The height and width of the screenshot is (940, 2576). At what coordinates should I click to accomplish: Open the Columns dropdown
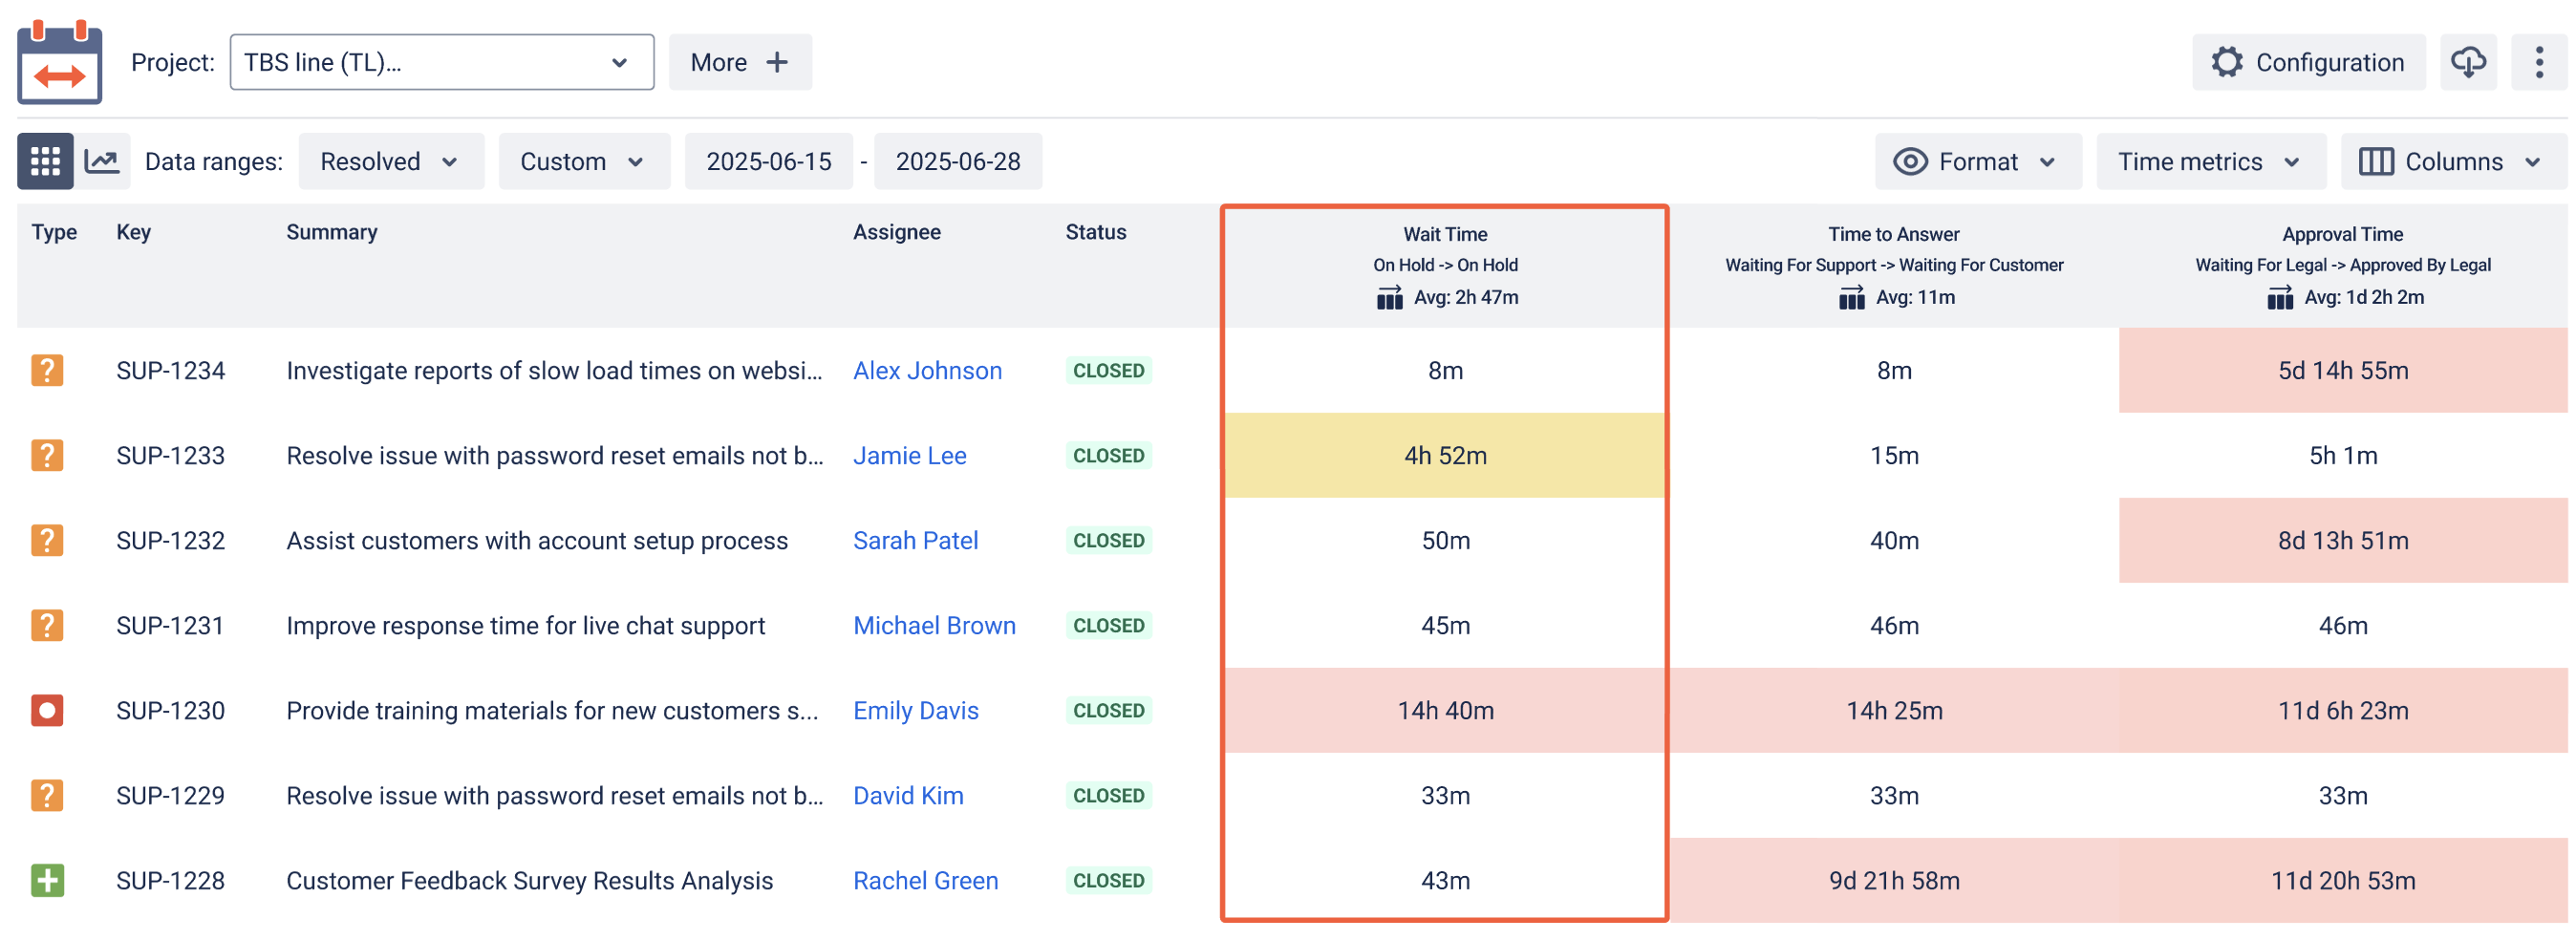(2453, 161)
